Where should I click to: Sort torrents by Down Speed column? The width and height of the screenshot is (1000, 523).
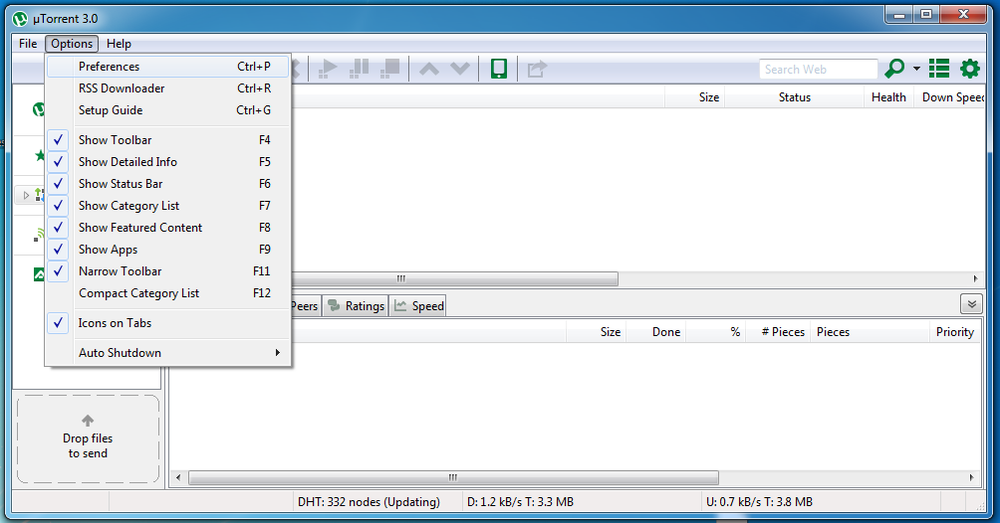coord(950,97)
